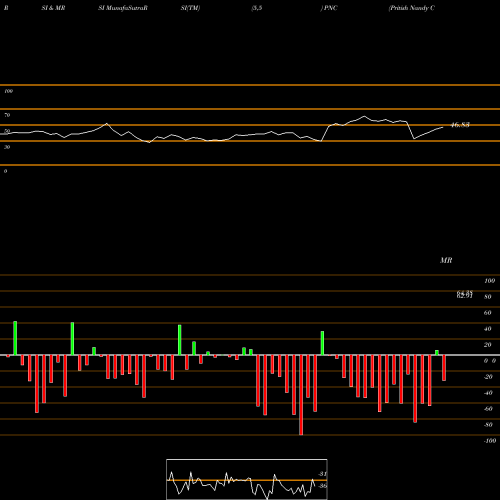Click the '40' label on MR axis

(488, 329)
